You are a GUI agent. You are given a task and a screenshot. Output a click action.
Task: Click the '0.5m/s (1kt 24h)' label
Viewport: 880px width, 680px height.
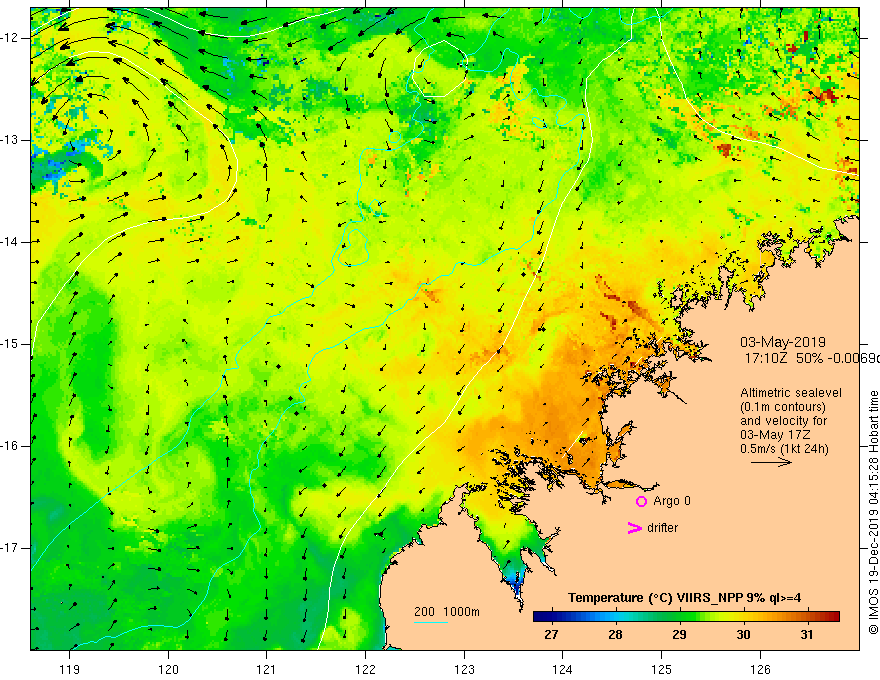click(784, 449)
